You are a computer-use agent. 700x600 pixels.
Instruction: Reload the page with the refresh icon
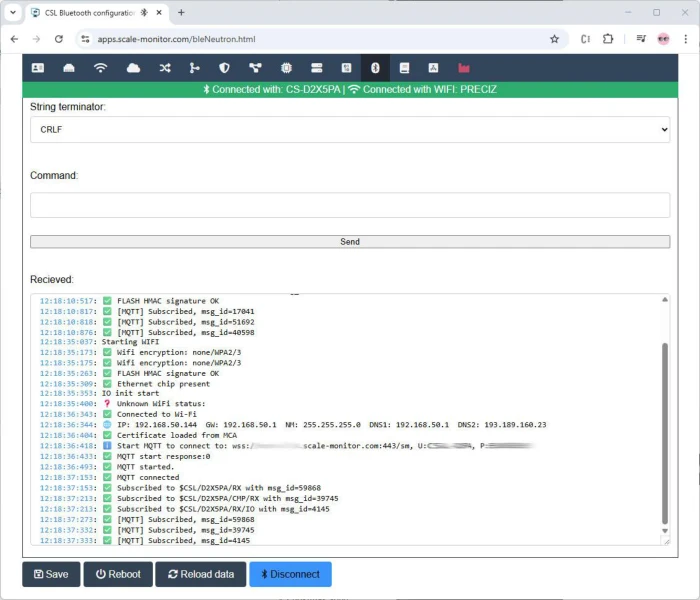click(58, 39)
